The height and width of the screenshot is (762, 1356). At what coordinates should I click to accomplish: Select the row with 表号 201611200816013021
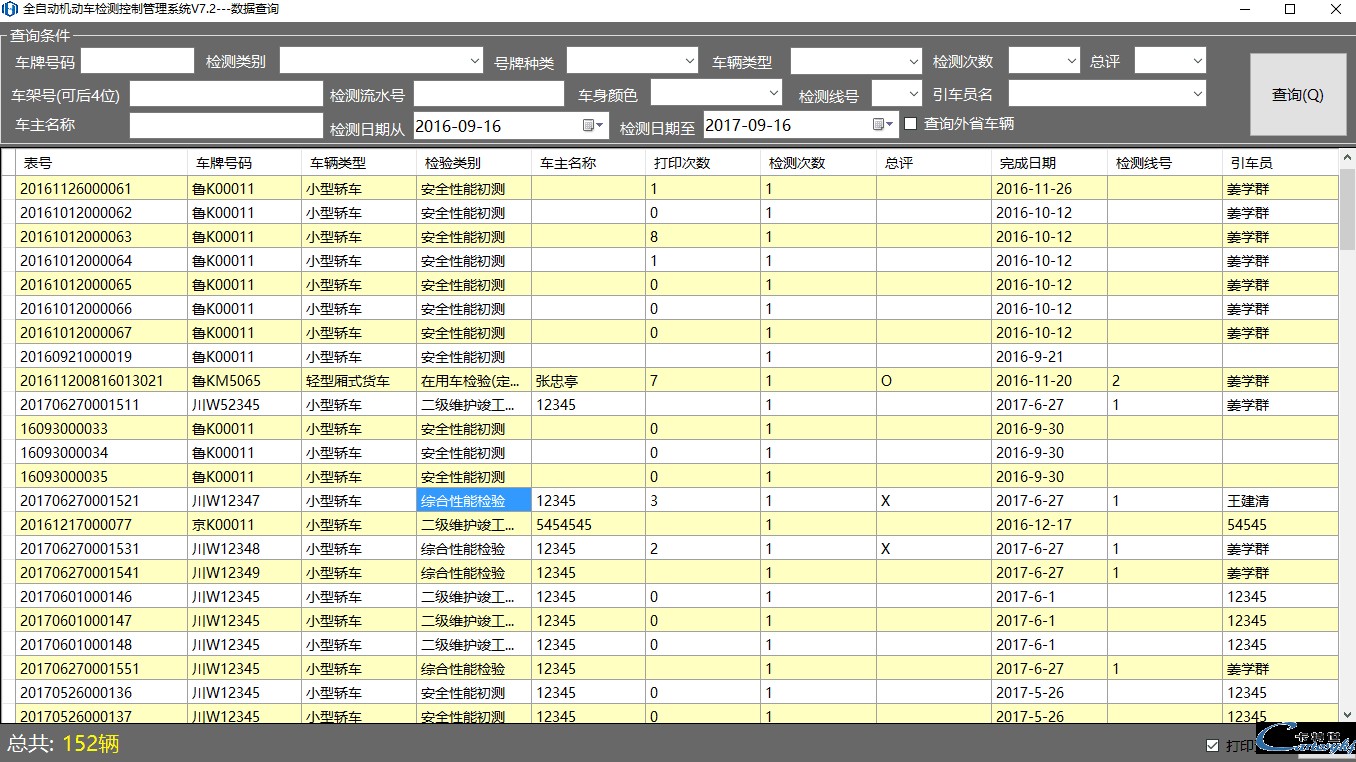click(100, 381)
